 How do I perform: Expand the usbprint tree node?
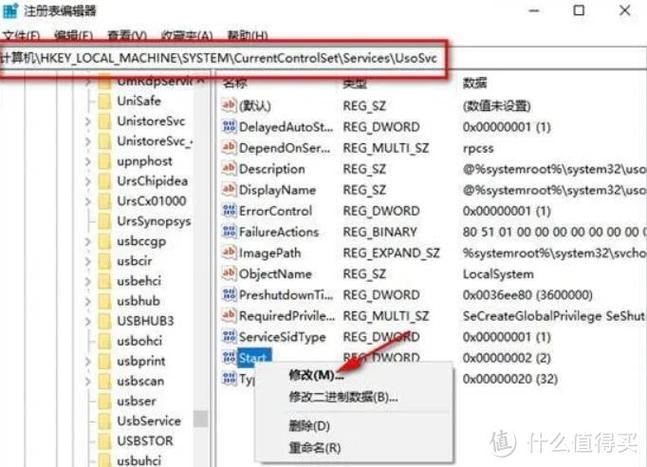click(x=88, y=361)
